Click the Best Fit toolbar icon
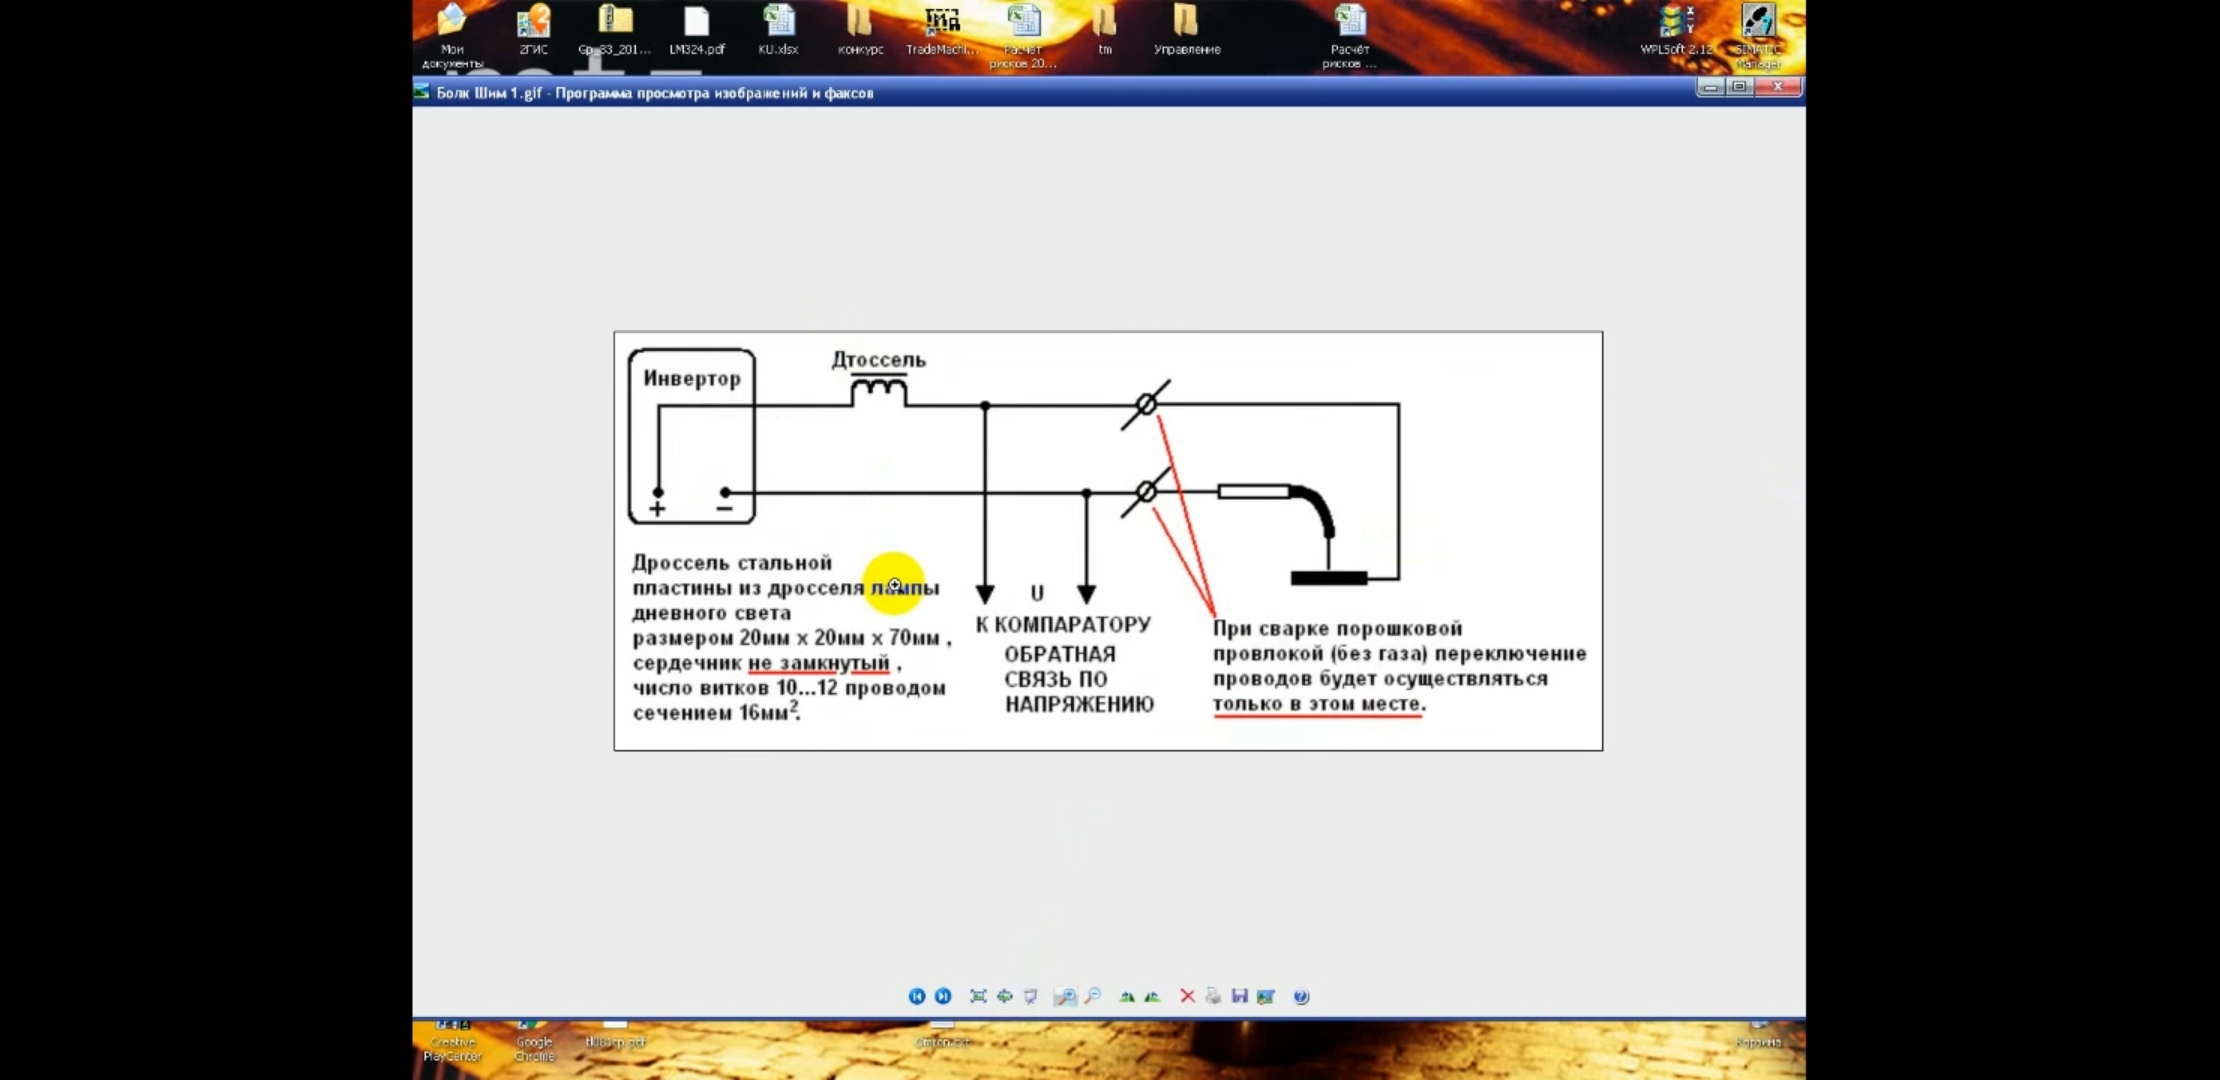 point(978,996)
